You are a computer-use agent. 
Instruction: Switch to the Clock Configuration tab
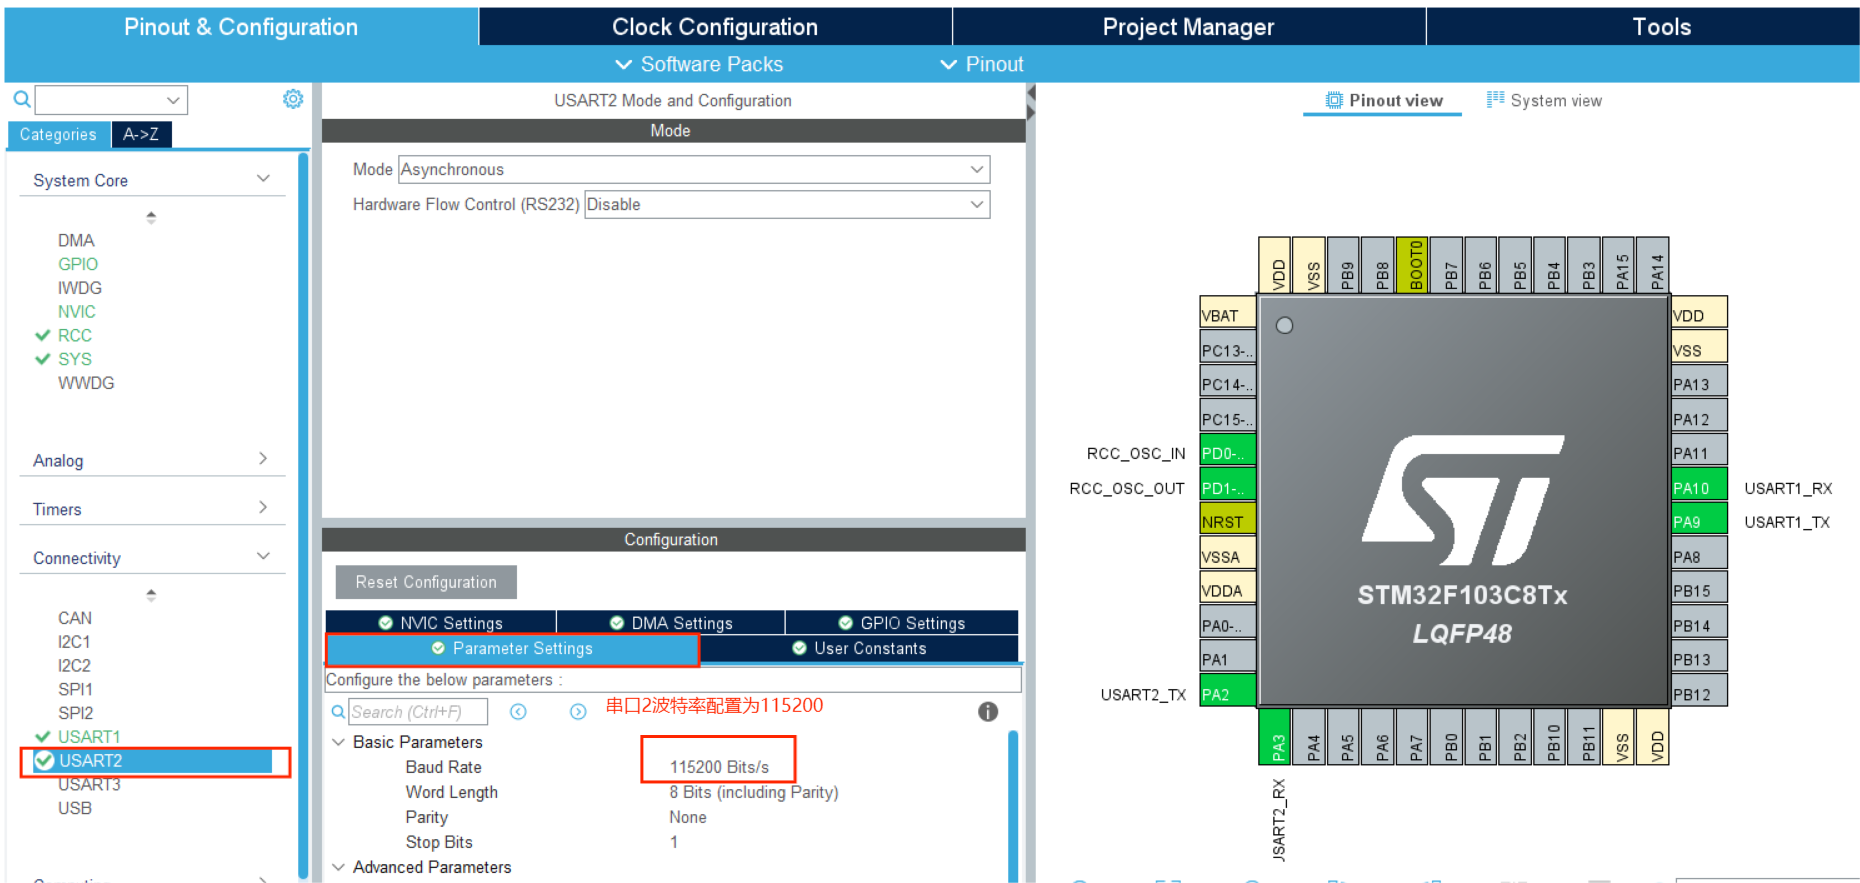(715, 27)
